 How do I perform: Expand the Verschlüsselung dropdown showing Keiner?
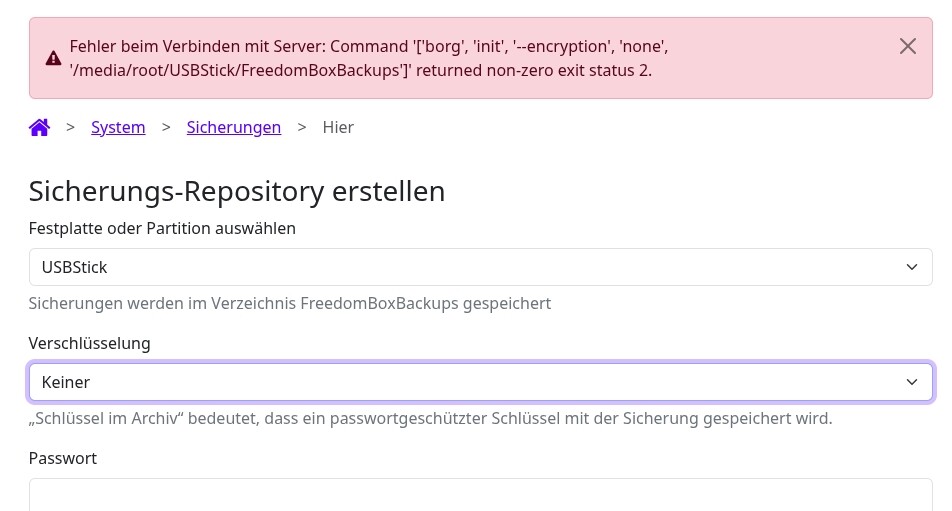[x=480, y=382]
